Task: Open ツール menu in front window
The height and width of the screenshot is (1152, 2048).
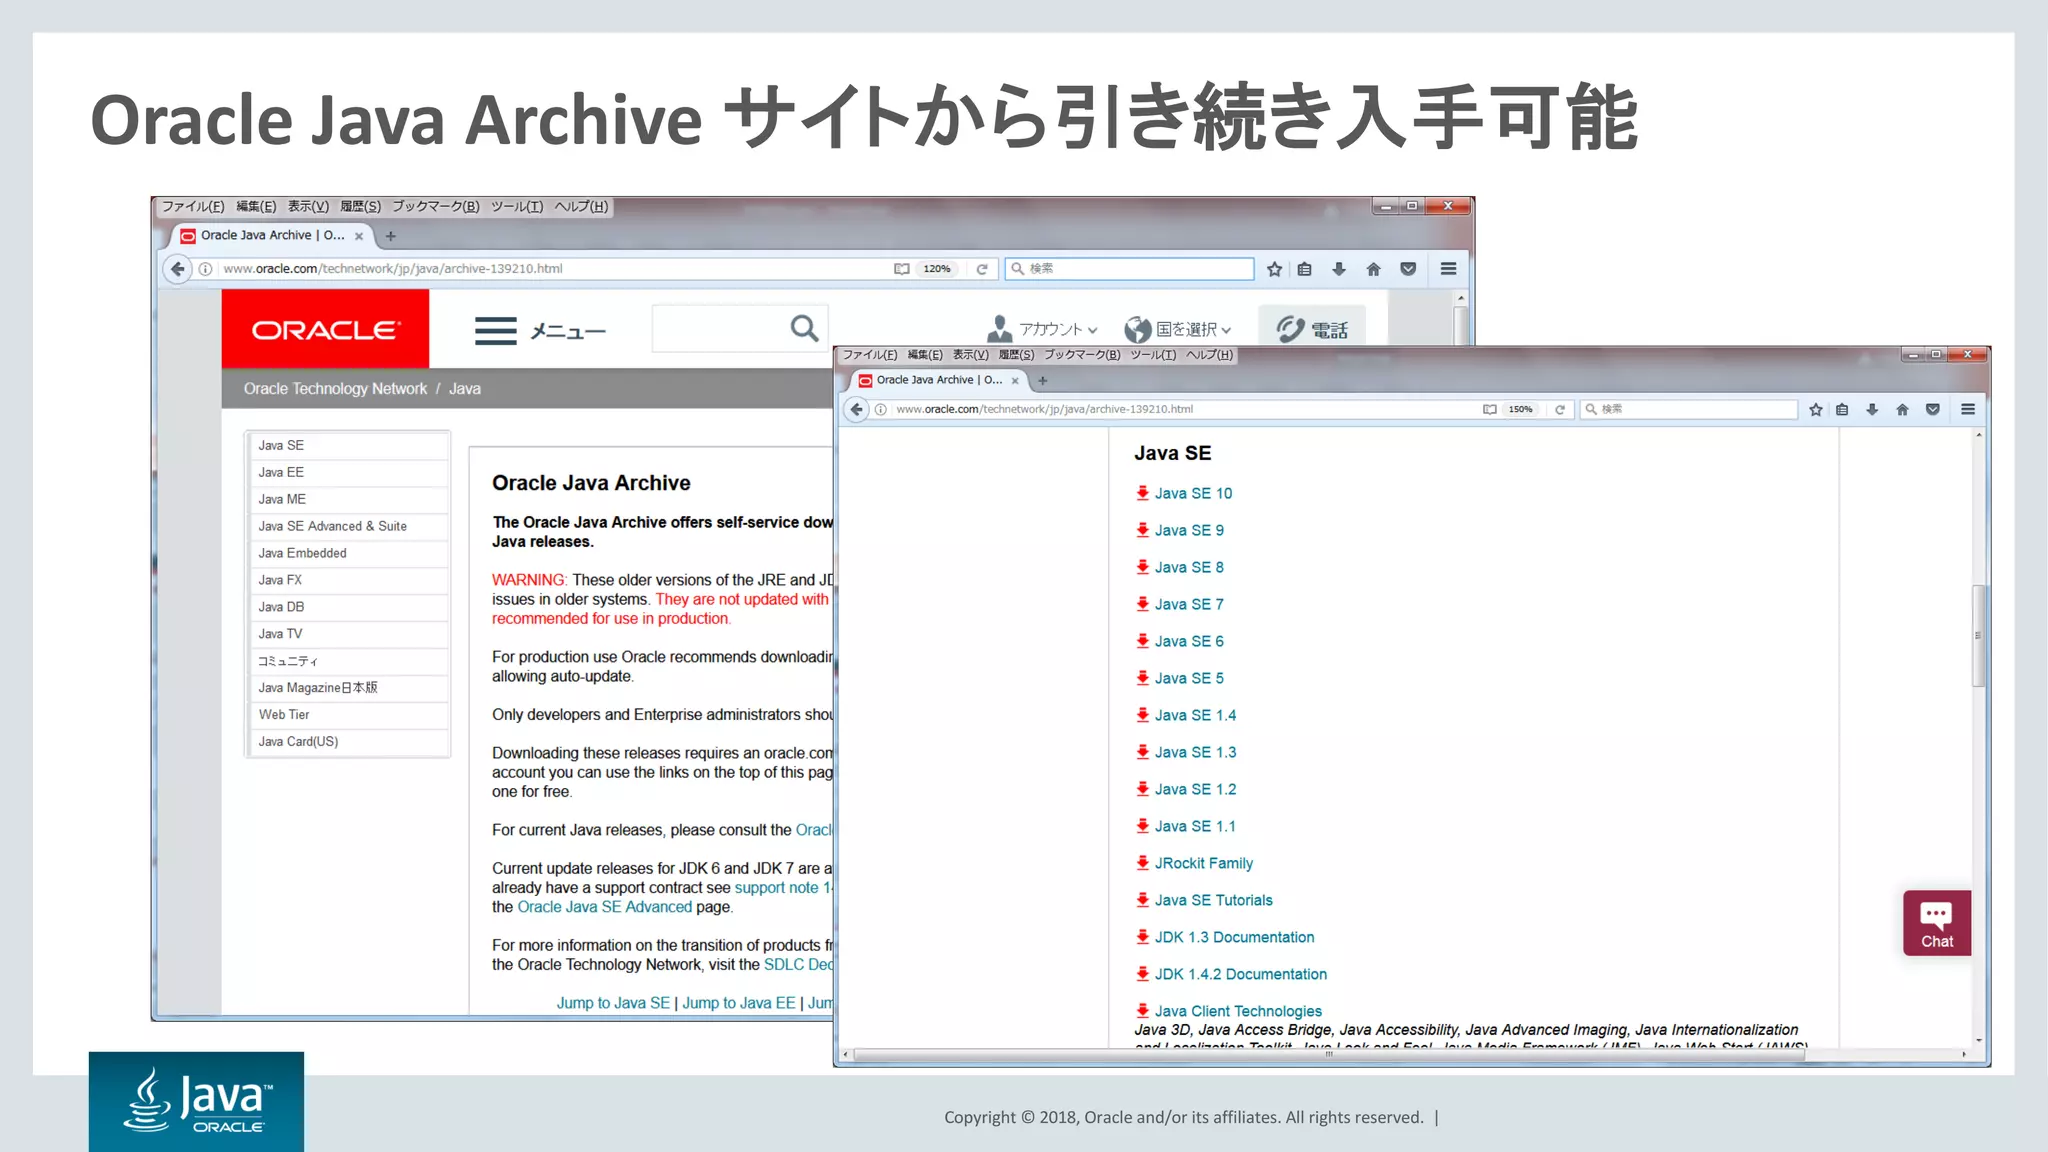Action: [1153, 355]
